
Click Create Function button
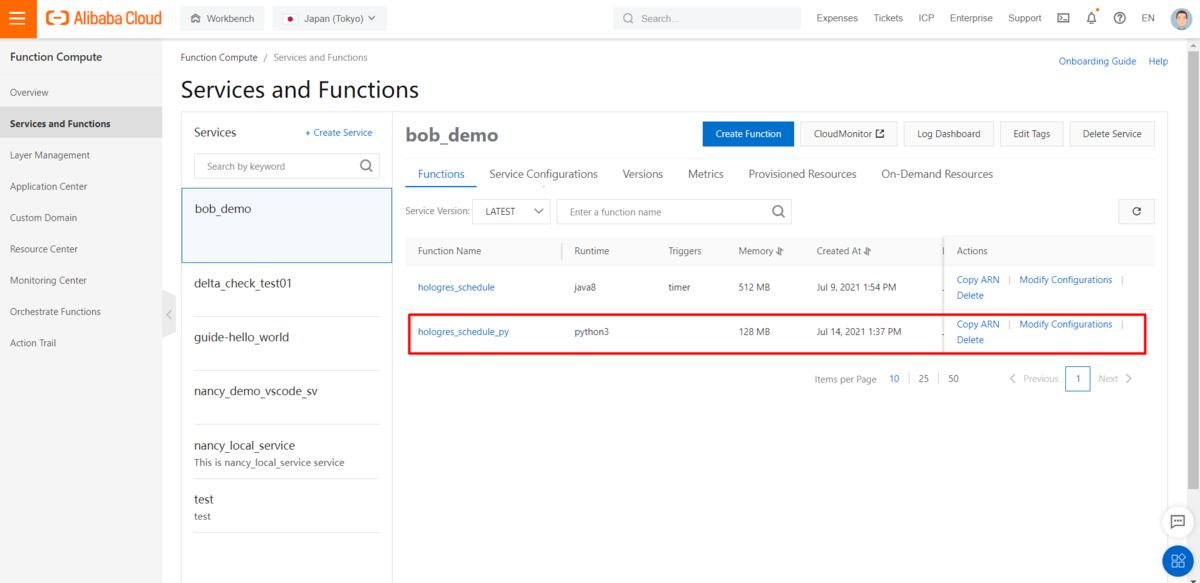click(748, 134)
